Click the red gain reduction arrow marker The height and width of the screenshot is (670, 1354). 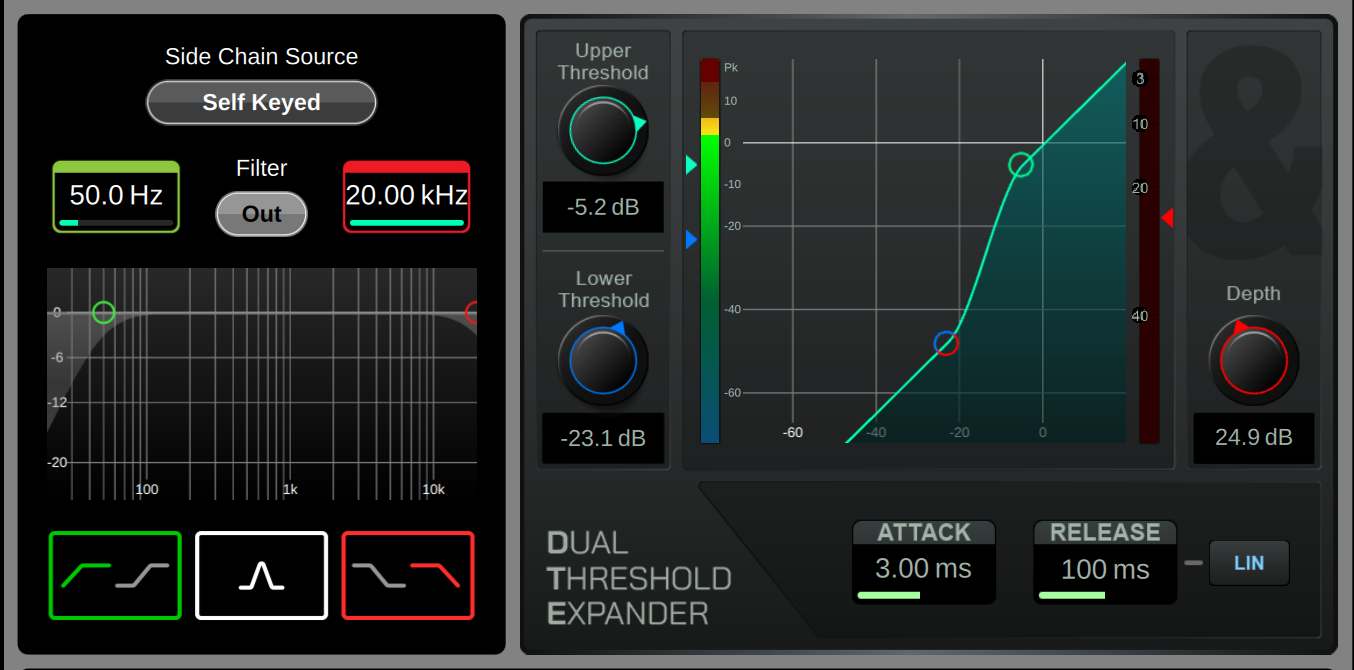(1167, 217)
